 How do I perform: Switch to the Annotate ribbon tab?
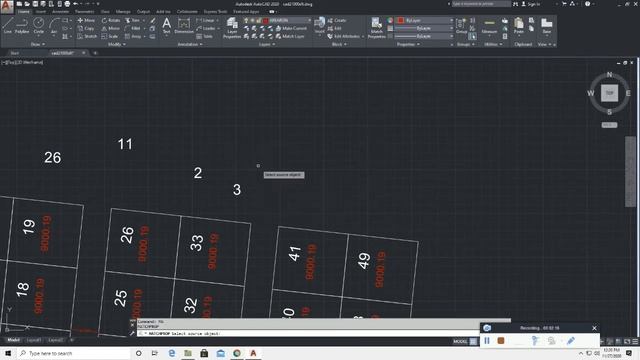pos(60,11)
